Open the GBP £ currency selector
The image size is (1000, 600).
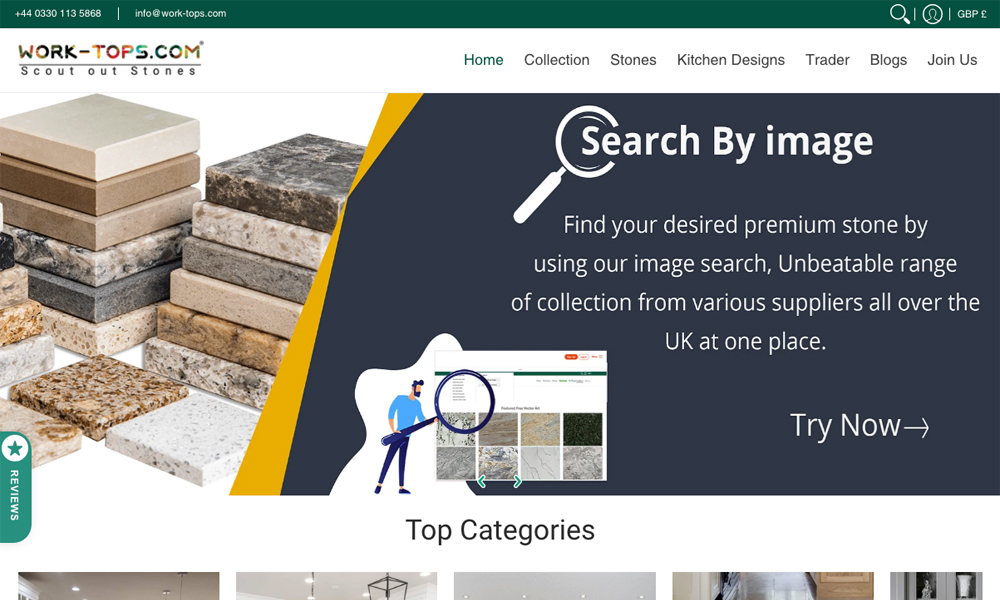(x=971, y=14)
